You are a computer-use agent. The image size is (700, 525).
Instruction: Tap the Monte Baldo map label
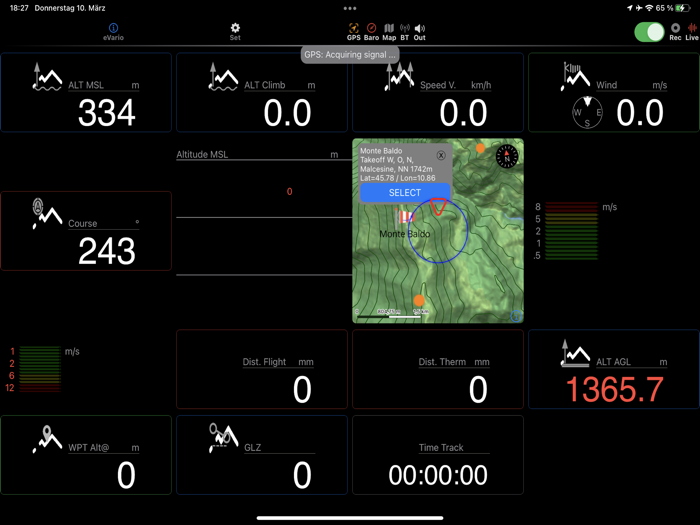[x=404, y=234]
